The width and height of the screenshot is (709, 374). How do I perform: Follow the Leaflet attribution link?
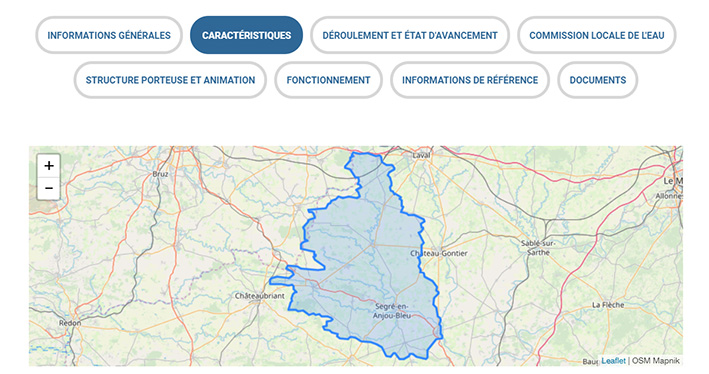pyautogui.click(x=613, y=360)
